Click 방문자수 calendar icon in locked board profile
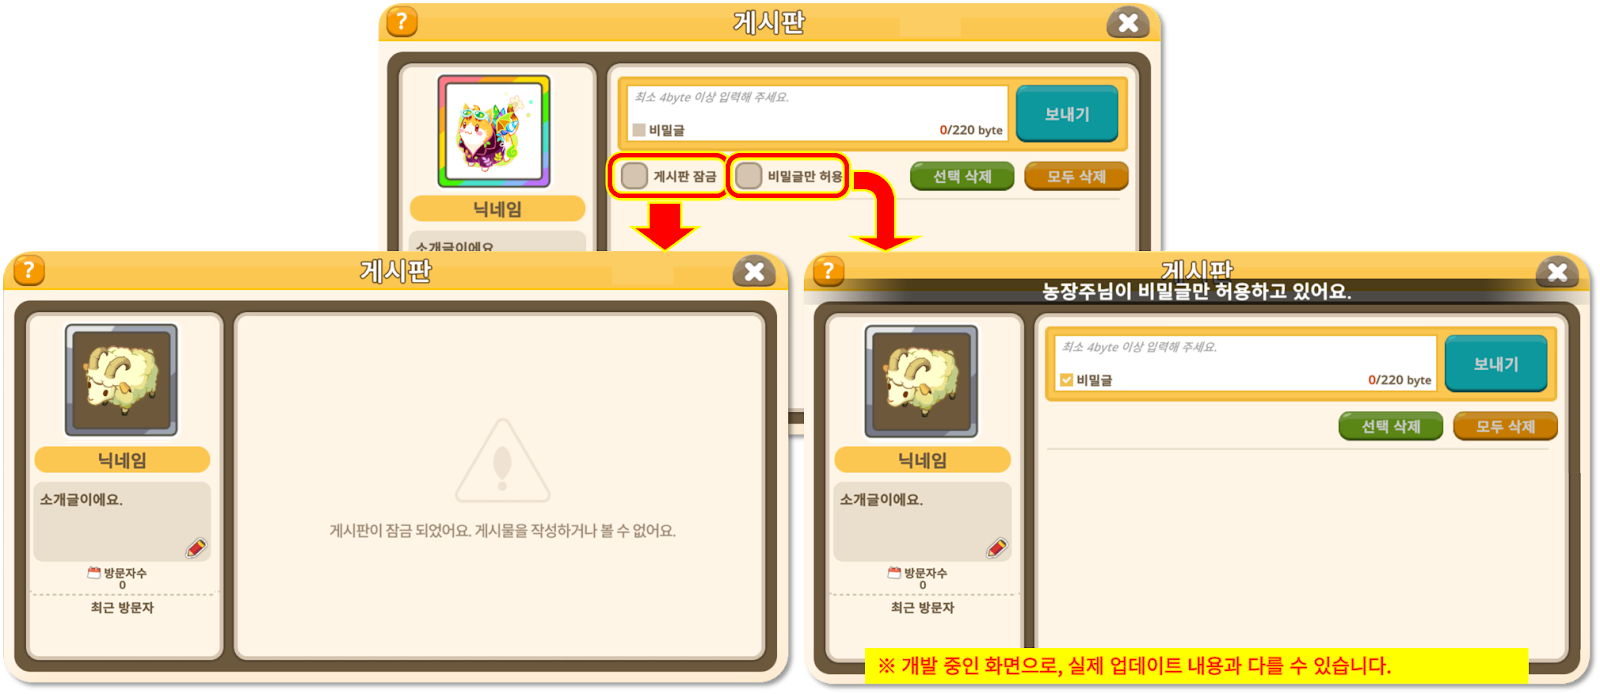 tap(94, 573)
